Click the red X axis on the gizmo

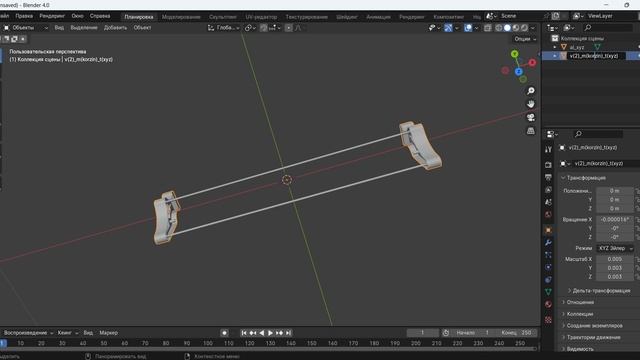coord(532,62)
